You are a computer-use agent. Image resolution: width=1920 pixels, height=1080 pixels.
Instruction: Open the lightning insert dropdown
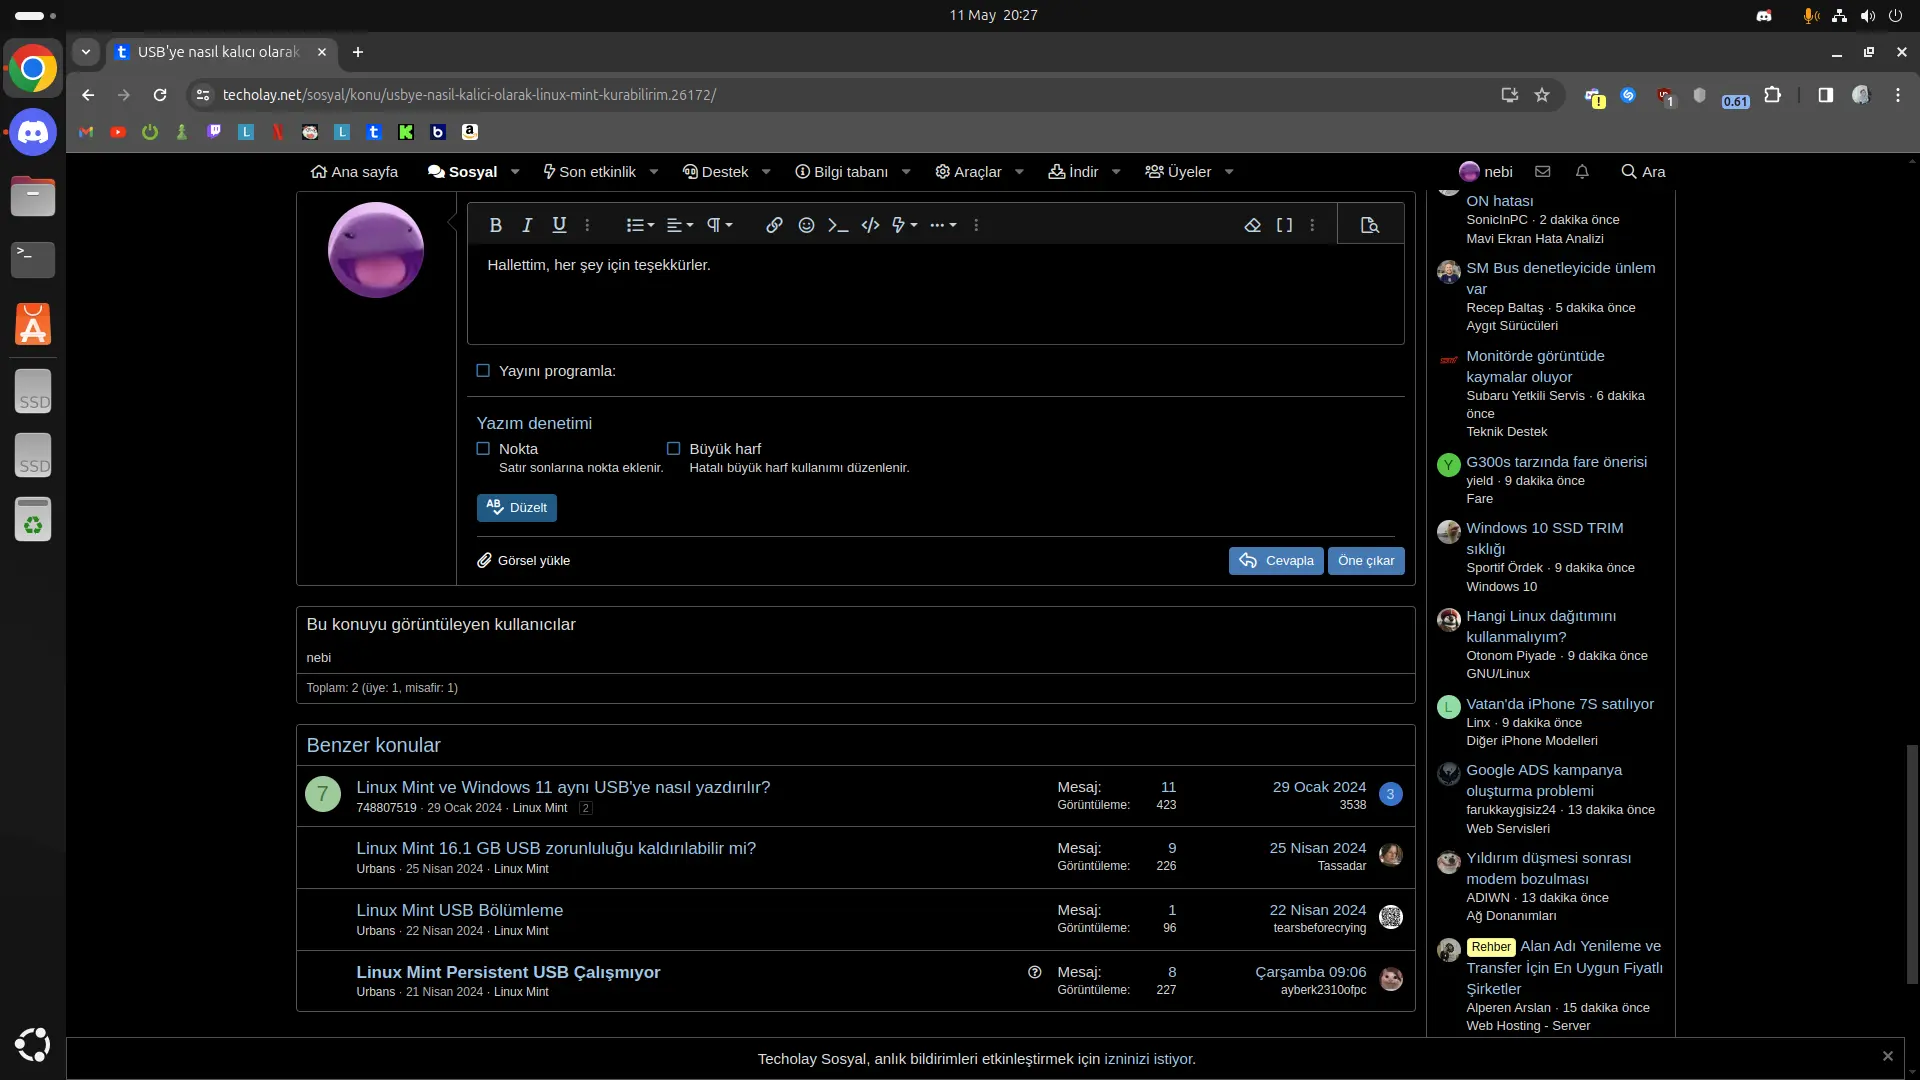click(x=904, y=226)
